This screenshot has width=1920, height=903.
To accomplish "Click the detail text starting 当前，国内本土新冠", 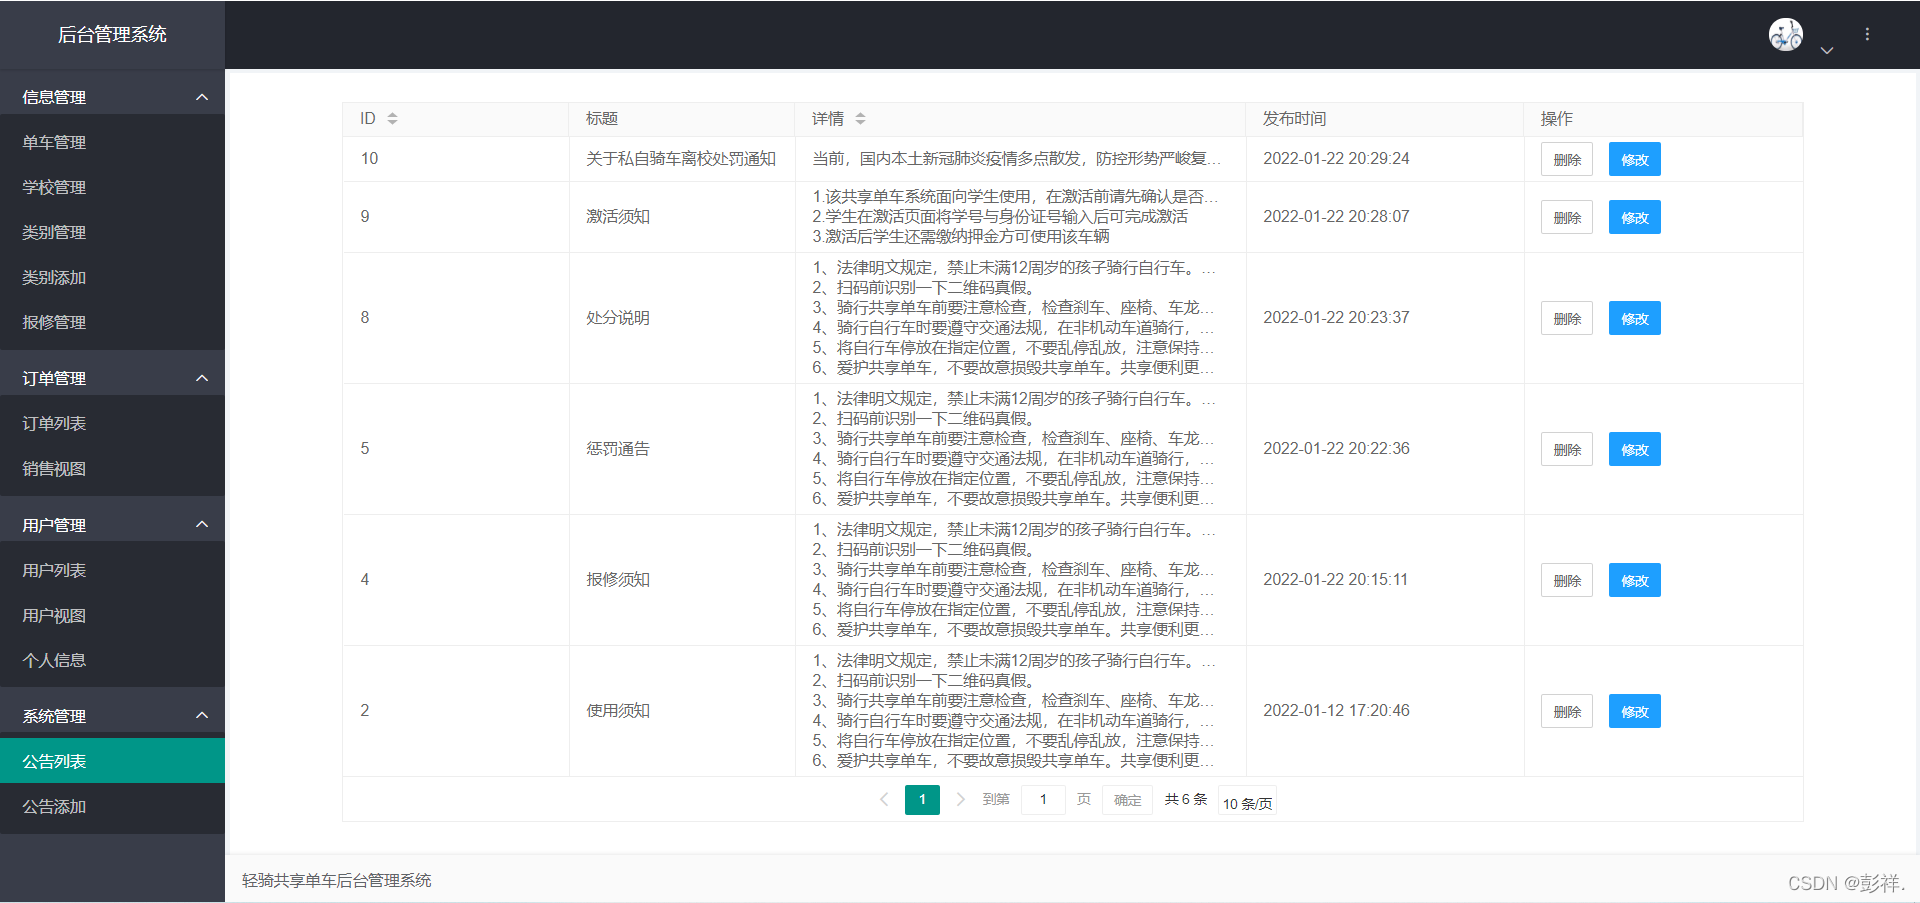I will (x=1016, y=158).
